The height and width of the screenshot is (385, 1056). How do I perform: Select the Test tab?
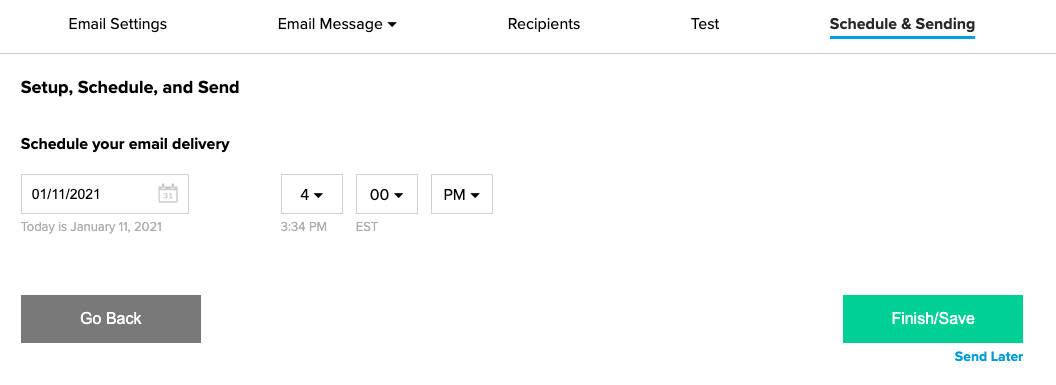[705, 24]
